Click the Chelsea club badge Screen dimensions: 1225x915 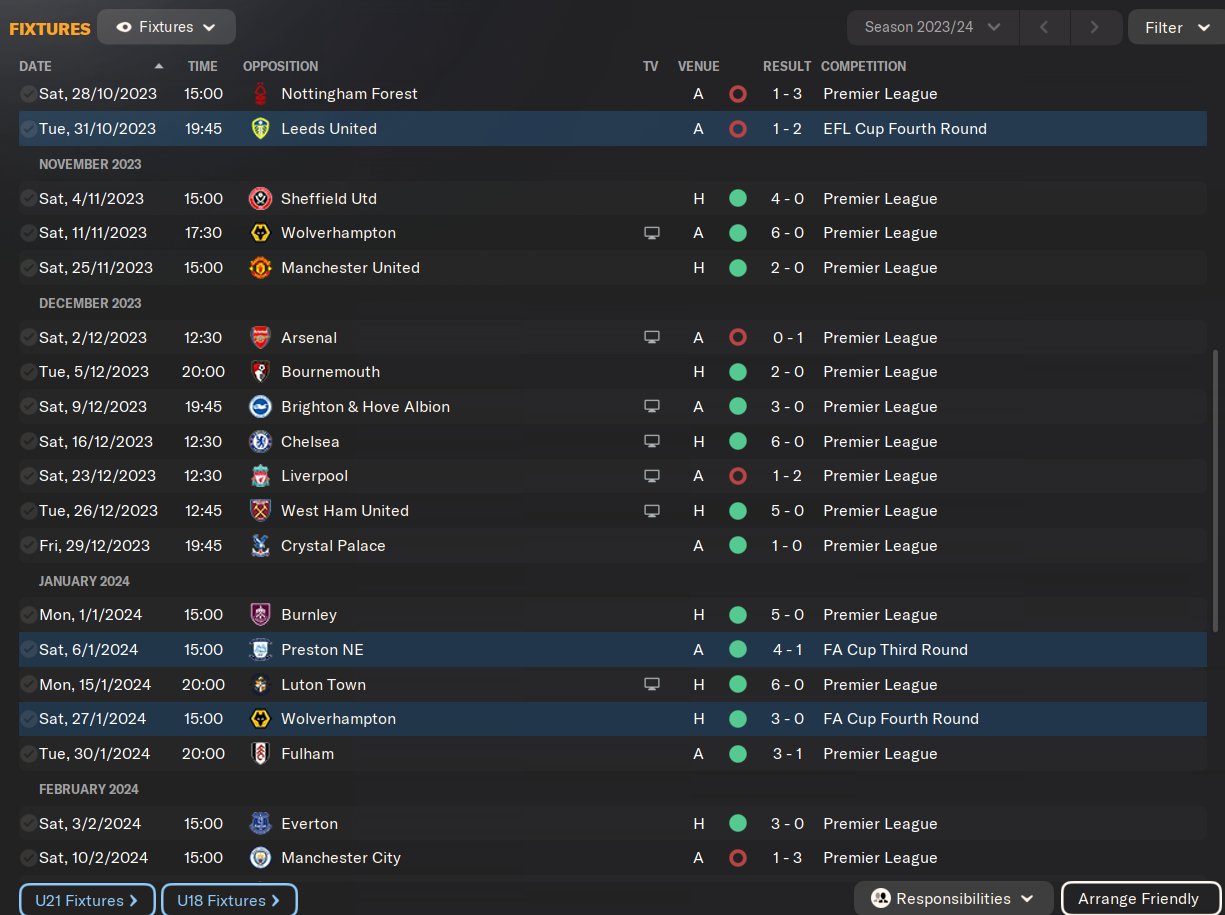pos(260,442)
